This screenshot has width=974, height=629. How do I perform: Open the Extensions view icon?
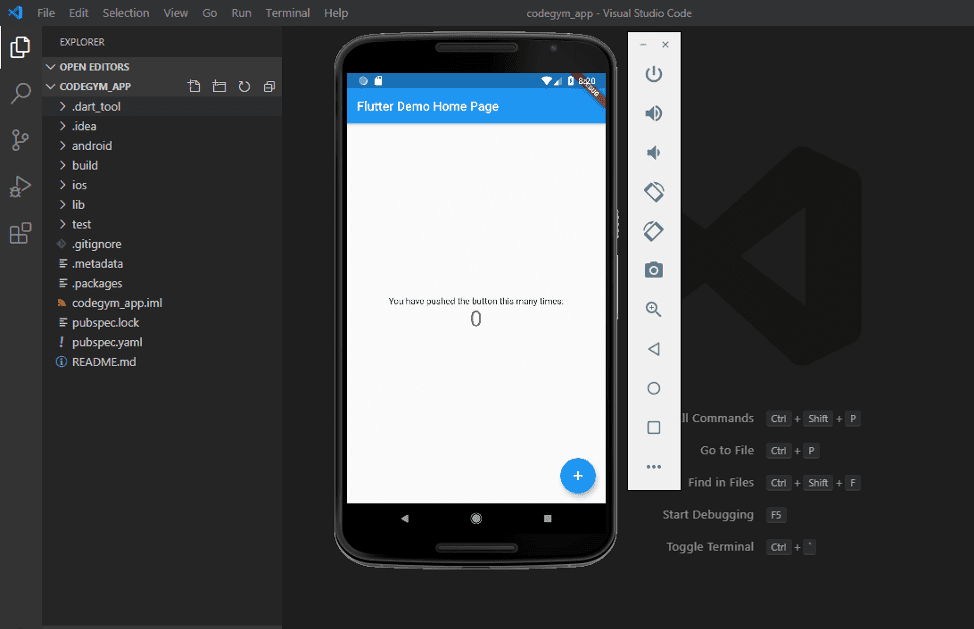tap(20, 234)
